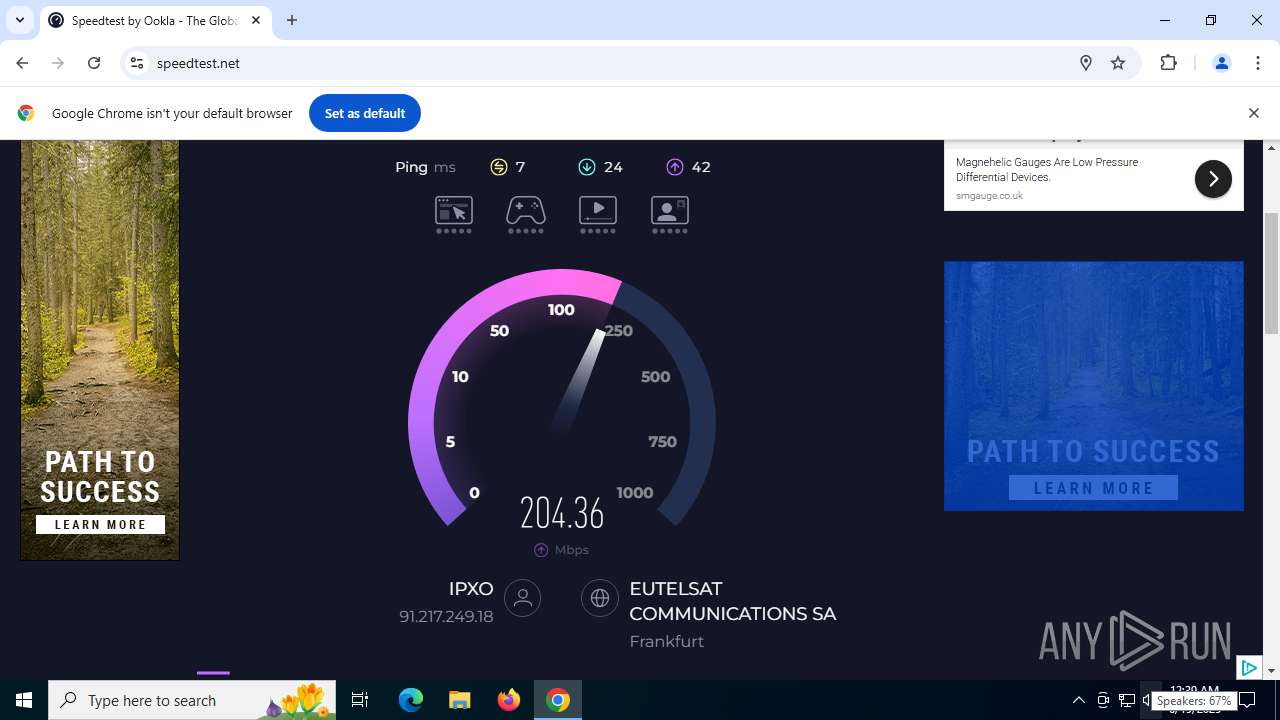Image resolution: width=1280 pixels, height=720 pixels.
Task: Open the Windows Start menu
Action: tap(24, 700)
